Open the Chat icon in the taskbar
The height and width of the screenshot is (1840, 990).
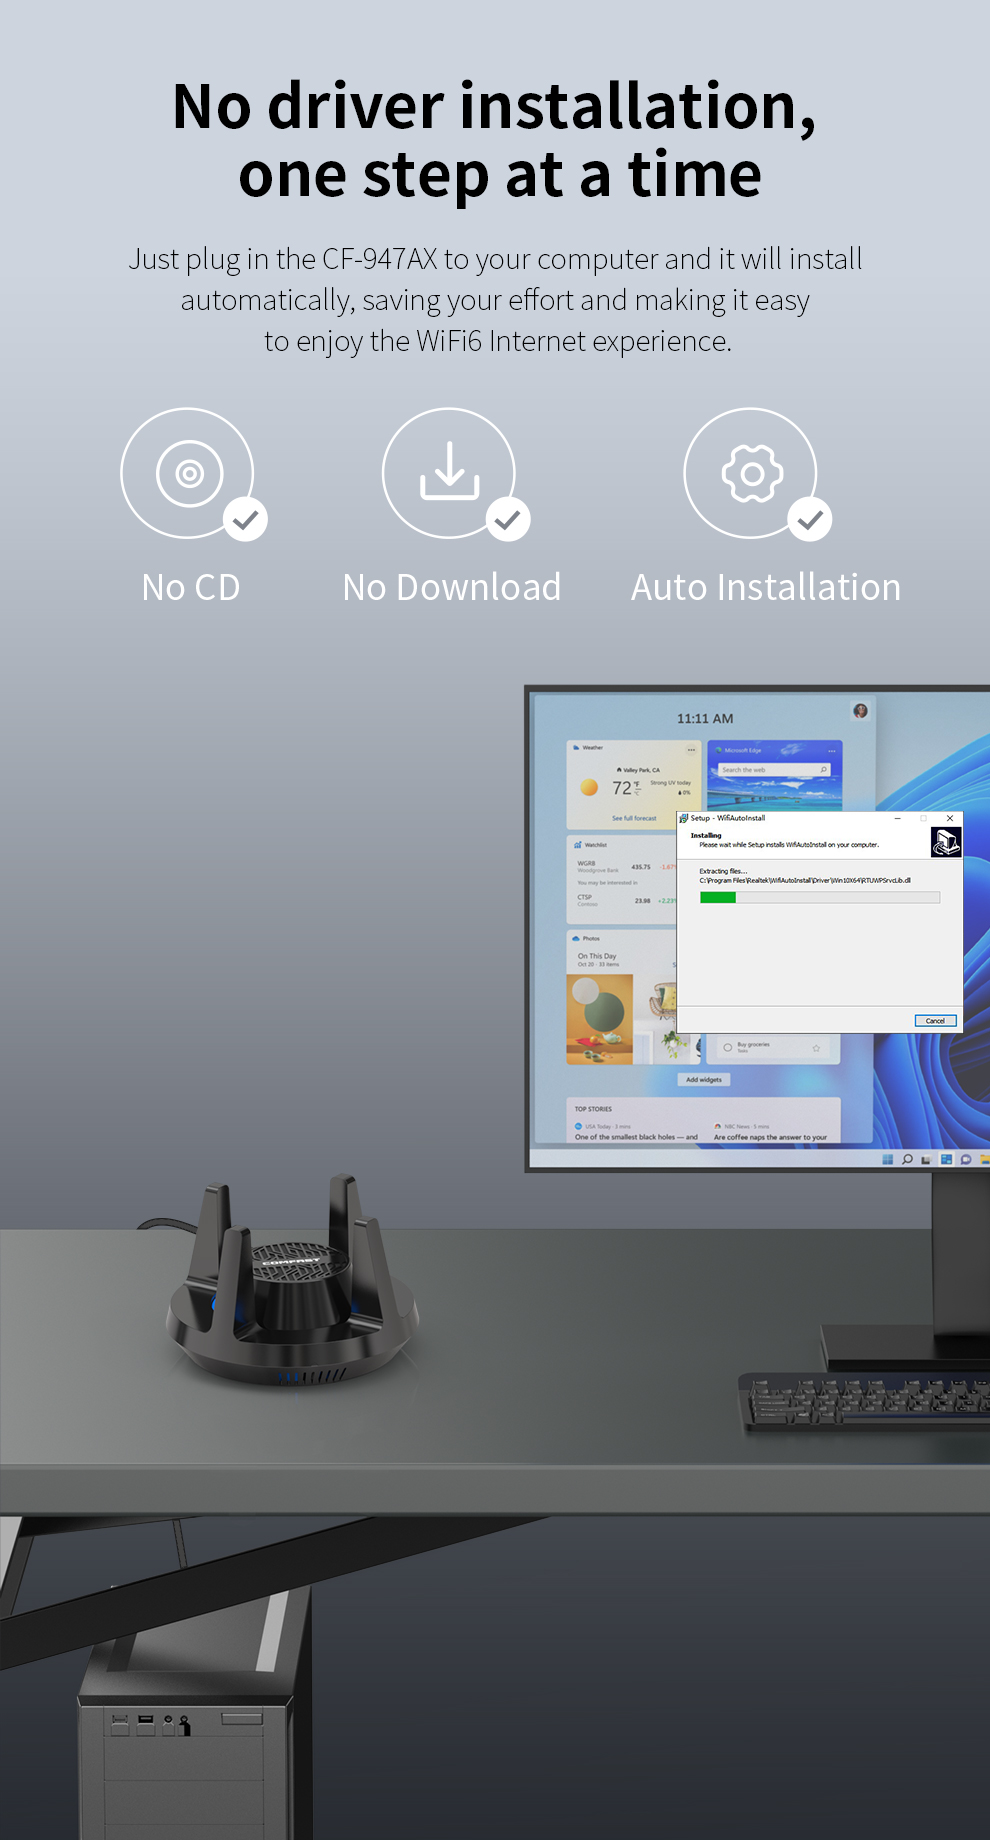pyautogui.click(x=965, y=1159)
